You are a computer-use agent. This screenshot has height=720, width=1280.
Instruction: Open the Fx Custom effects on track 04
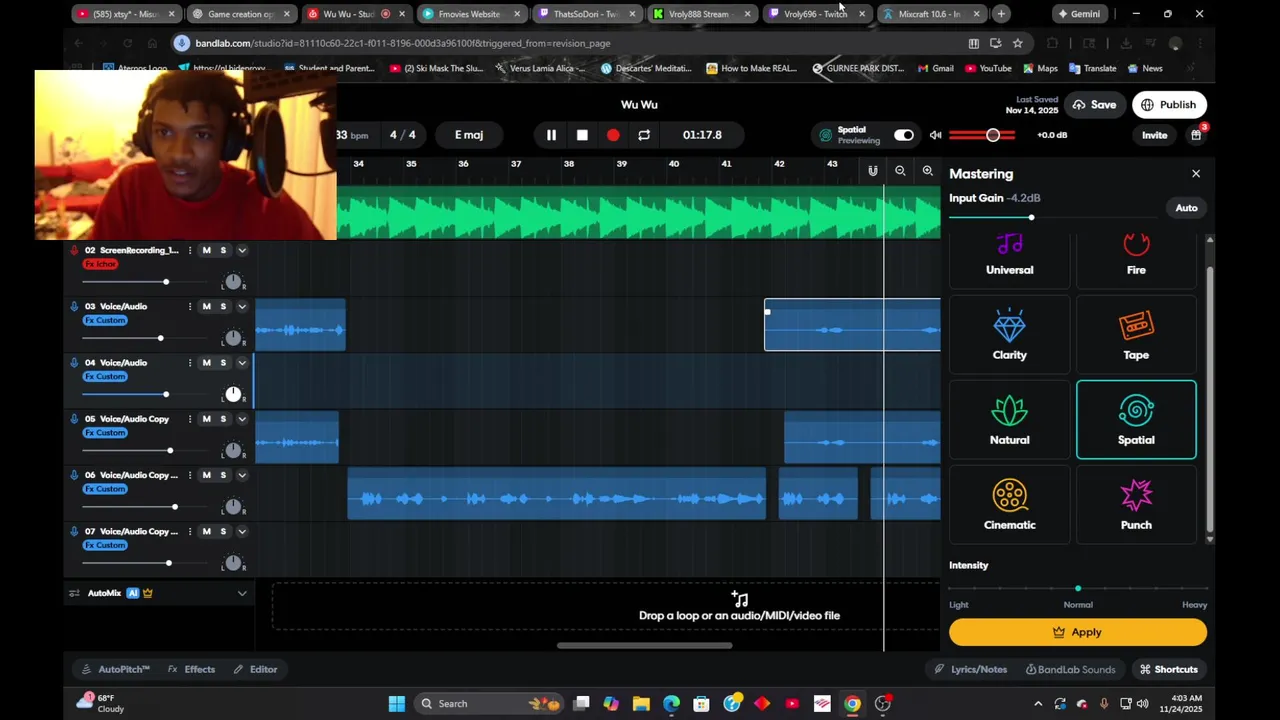[105, 377]
